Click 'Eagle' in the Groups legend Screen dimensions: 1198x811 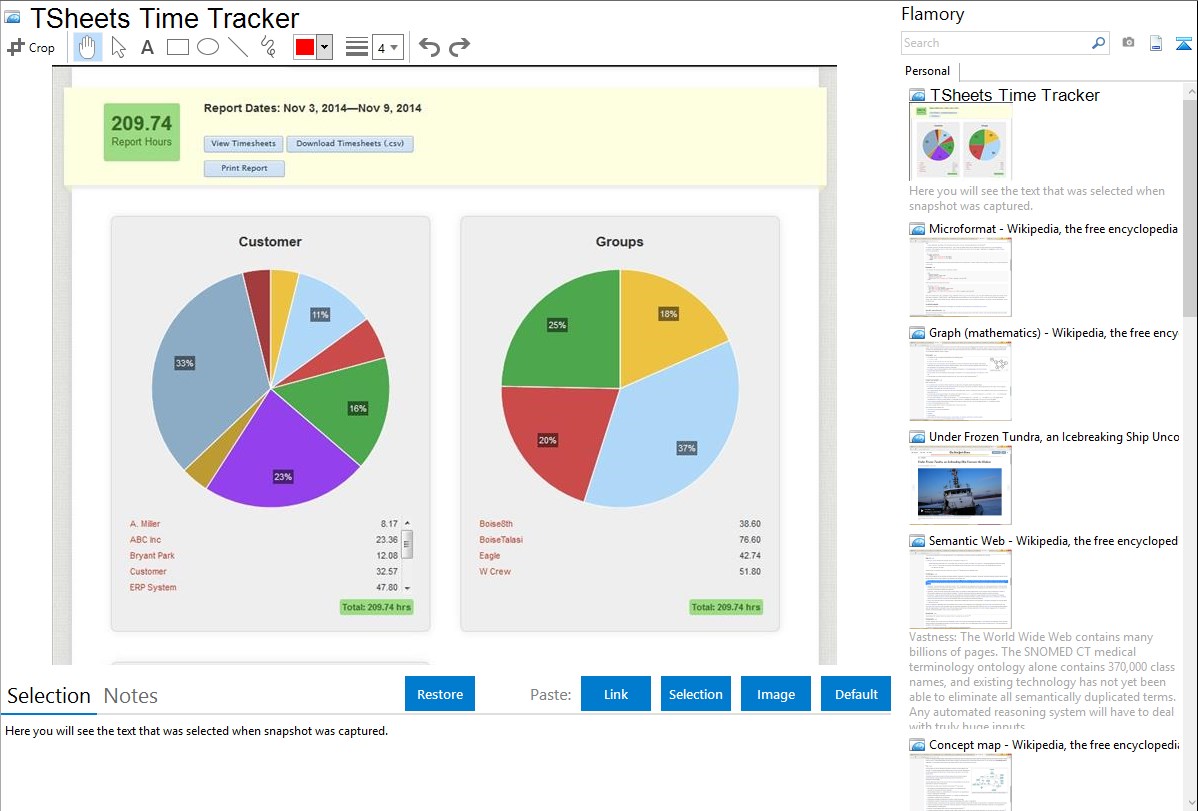(490, 556)
